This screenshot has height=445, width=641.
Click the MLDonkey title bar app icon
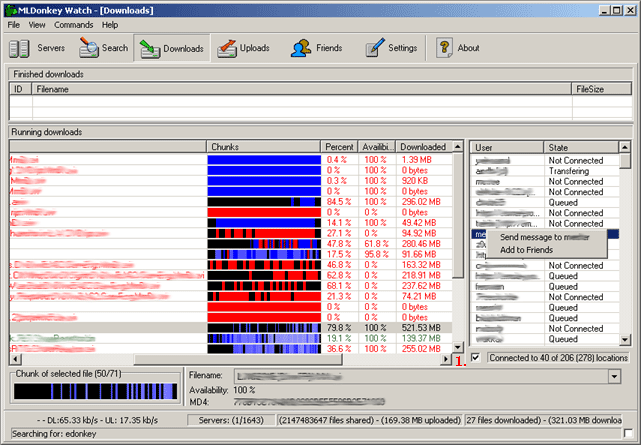click(x=10, y=8)
